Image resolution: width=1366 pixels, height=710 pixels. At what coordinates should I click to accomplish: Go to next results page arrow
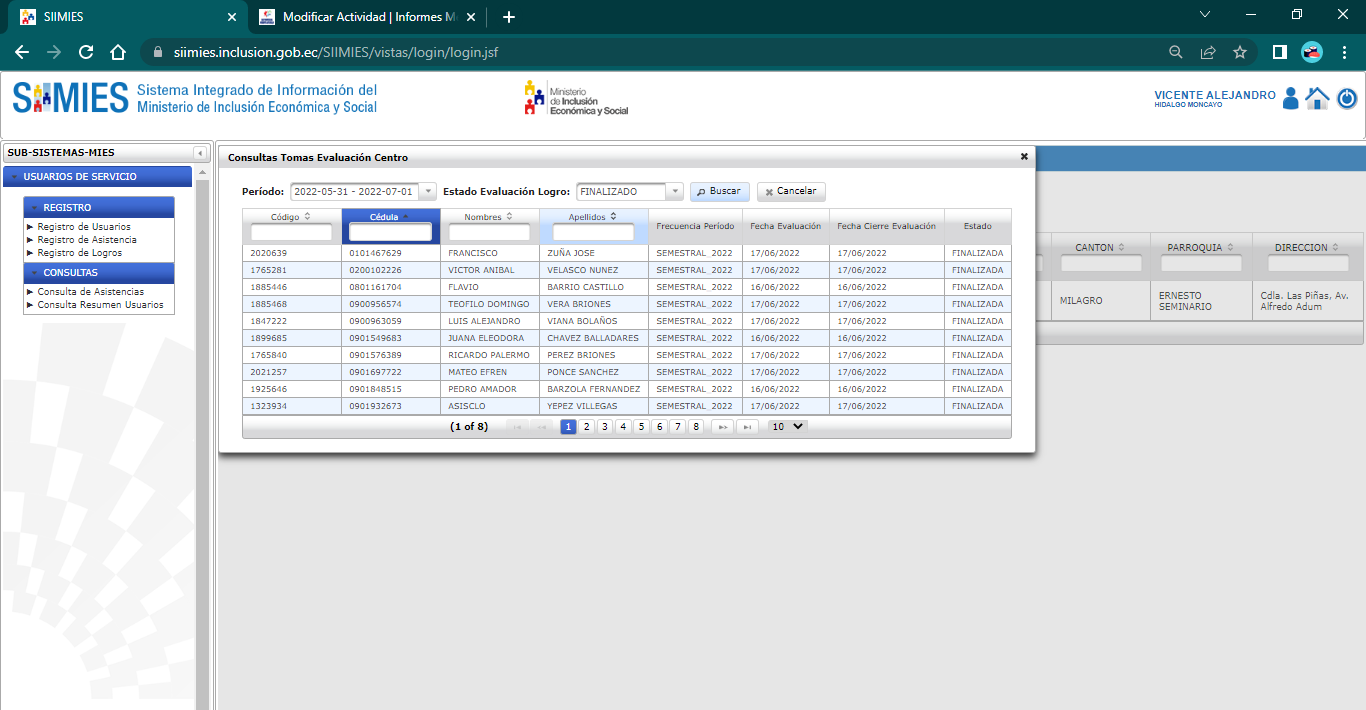(x=721, y=427)
